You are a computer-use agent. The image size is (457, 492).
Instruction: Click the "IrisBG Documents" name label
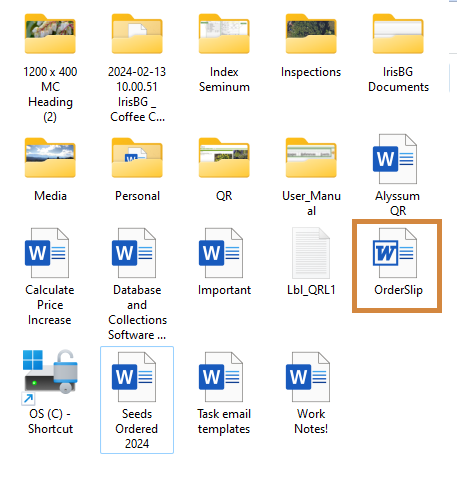(x=398, y=79)
